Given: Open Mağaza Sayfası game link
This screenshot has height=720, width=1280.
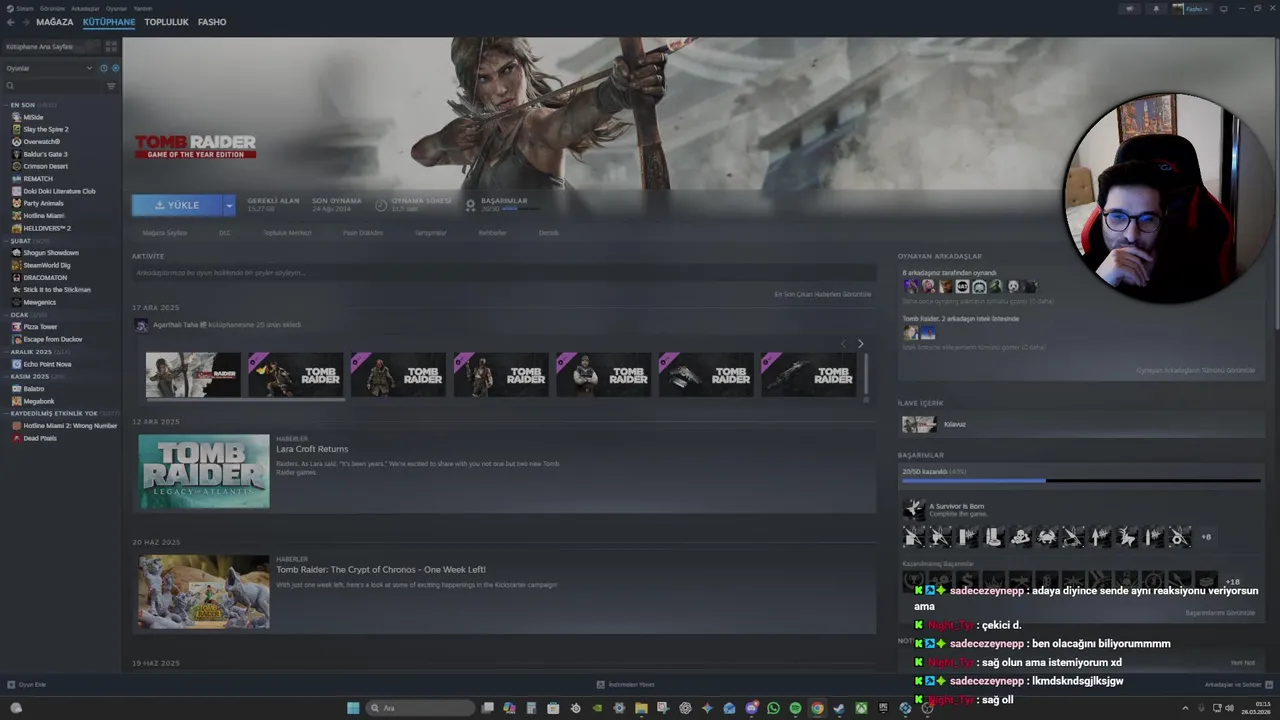Looking at the screenshot, I should (x=165, y=232).
